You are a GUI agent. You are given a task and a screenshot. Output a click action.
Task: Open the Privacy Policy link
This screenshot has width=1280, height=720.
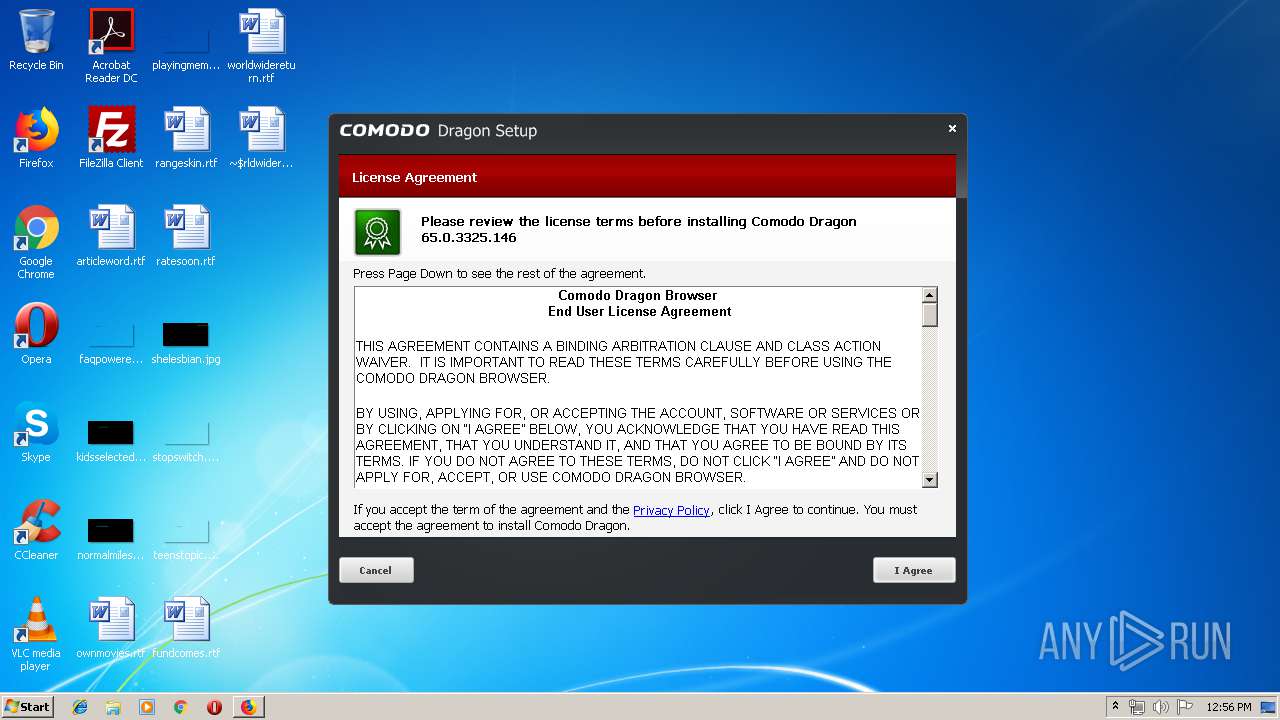tap(671, 510)
